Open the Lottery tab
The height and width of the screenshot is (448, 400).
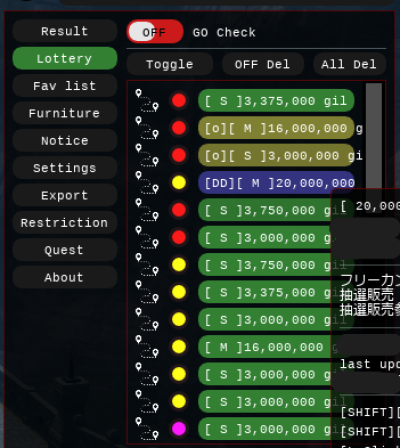(x=65, y=58)
